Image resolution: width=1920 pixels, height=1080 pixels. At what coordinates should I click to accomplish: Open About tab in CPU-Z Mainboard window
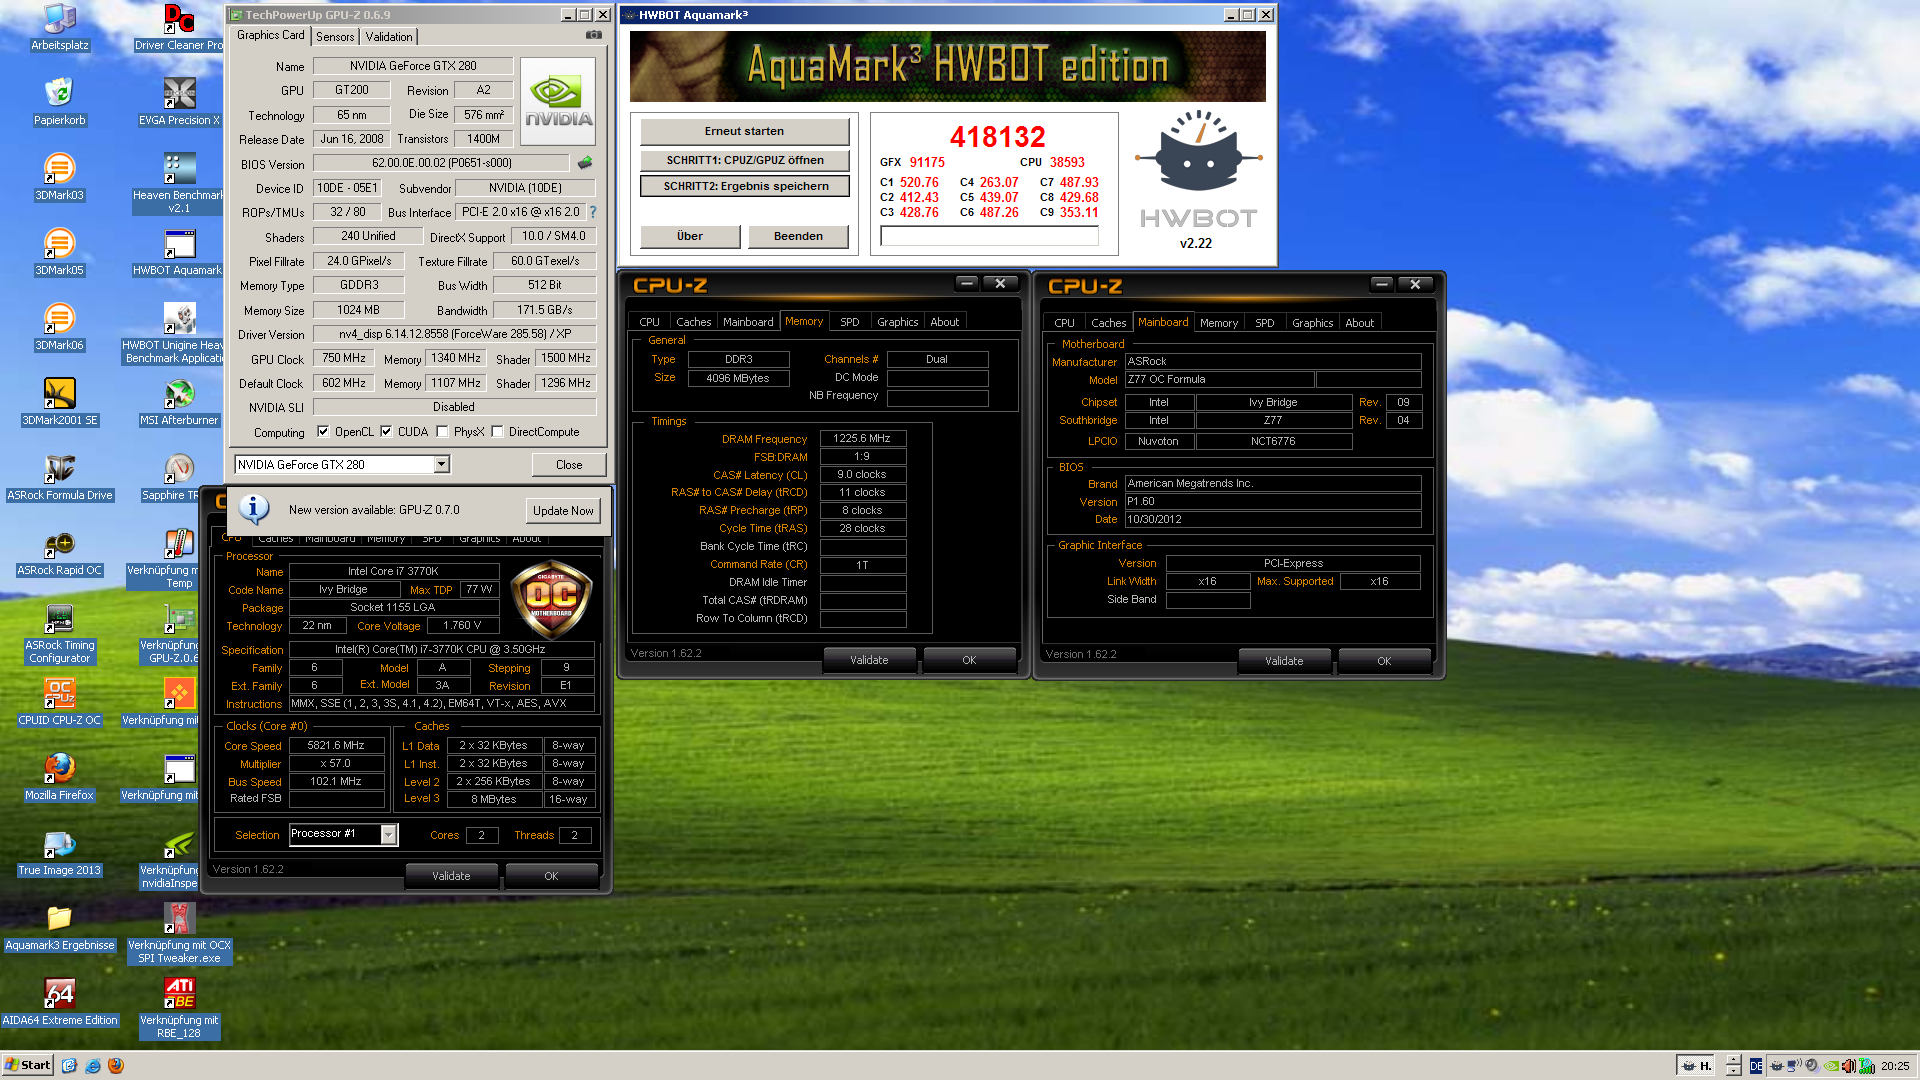click(x=1359, y=323)
